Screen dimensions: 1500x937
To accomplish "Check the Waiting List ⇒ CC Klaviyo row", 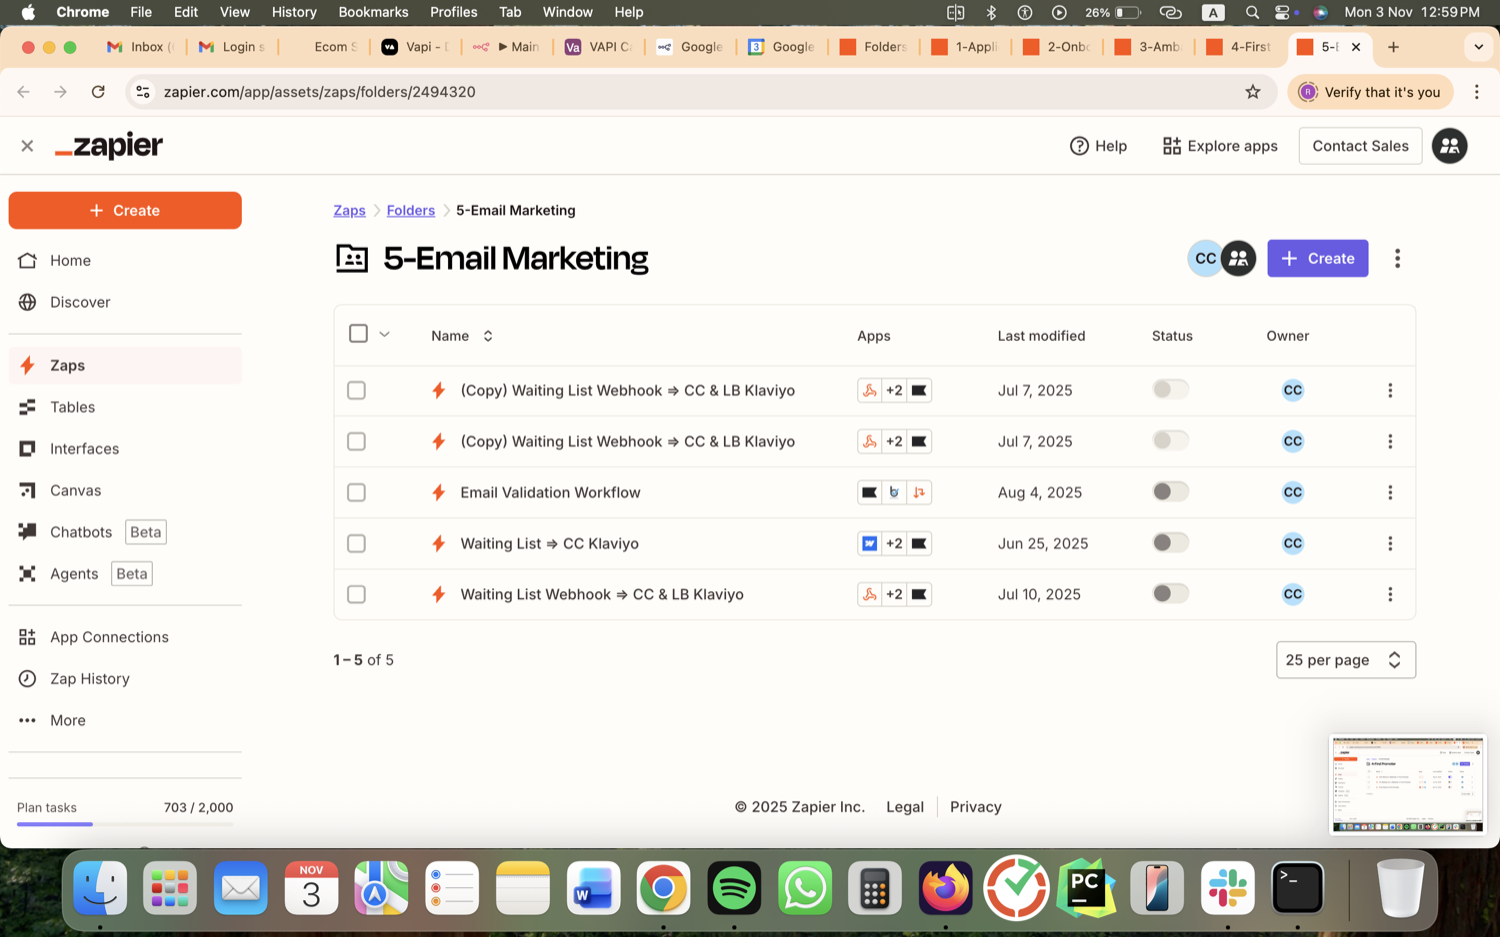I will pyautogui.click(x=356, y=543).
